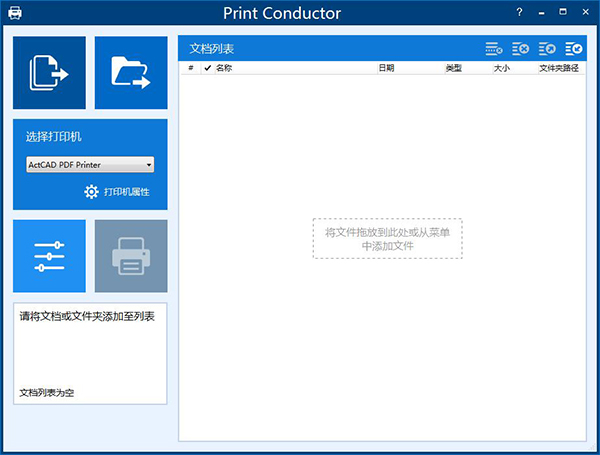
Task: Open the print settings sliders tile
Action: [x=50, y=257]
